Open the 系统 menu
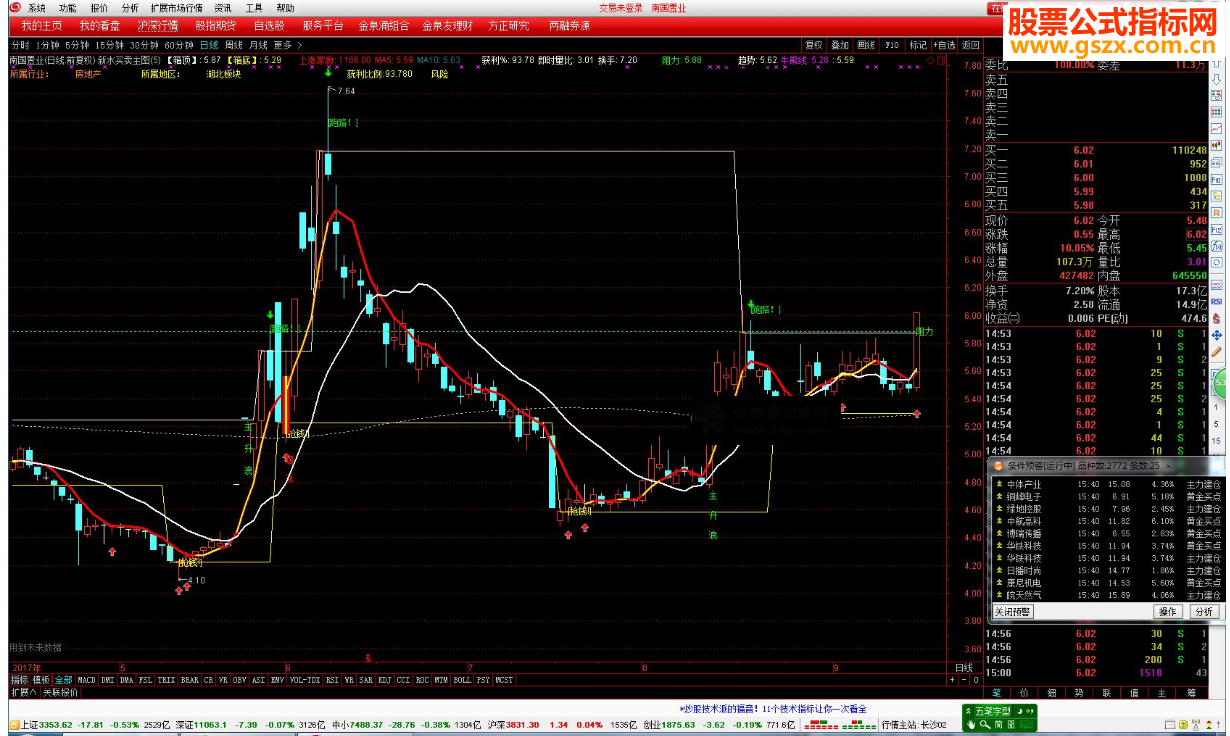 click(36, 8)
